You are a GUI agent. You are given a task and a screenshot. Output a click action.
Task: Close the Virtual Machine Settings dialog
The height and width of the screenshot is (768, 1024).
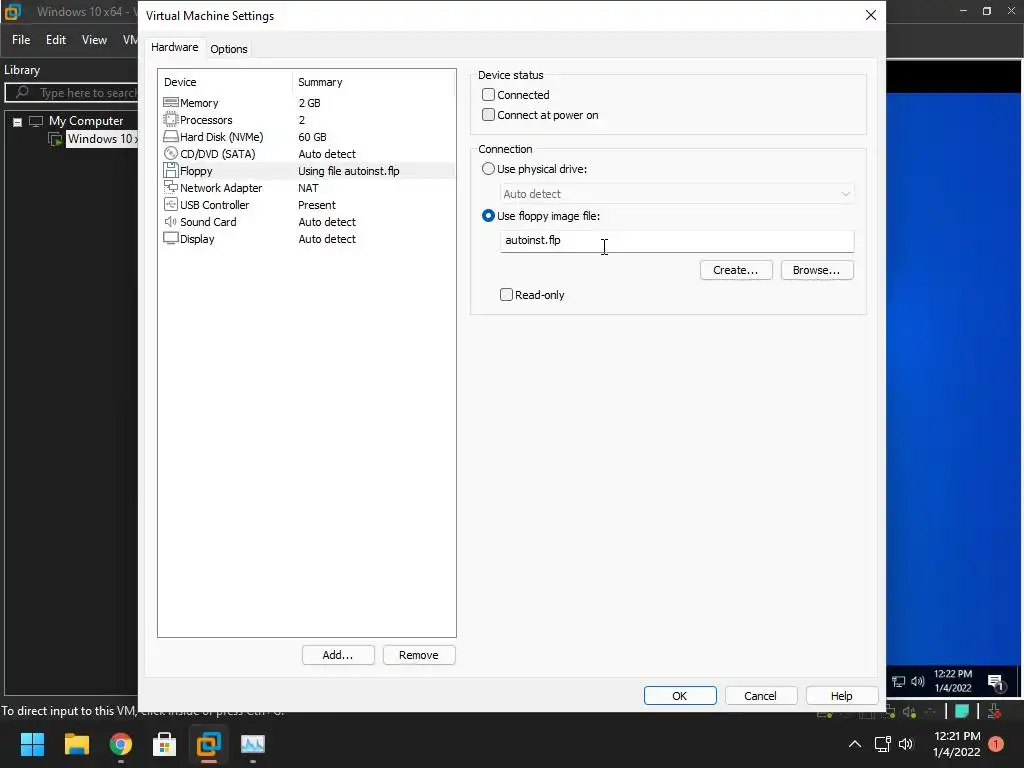[x=871, y=15]
